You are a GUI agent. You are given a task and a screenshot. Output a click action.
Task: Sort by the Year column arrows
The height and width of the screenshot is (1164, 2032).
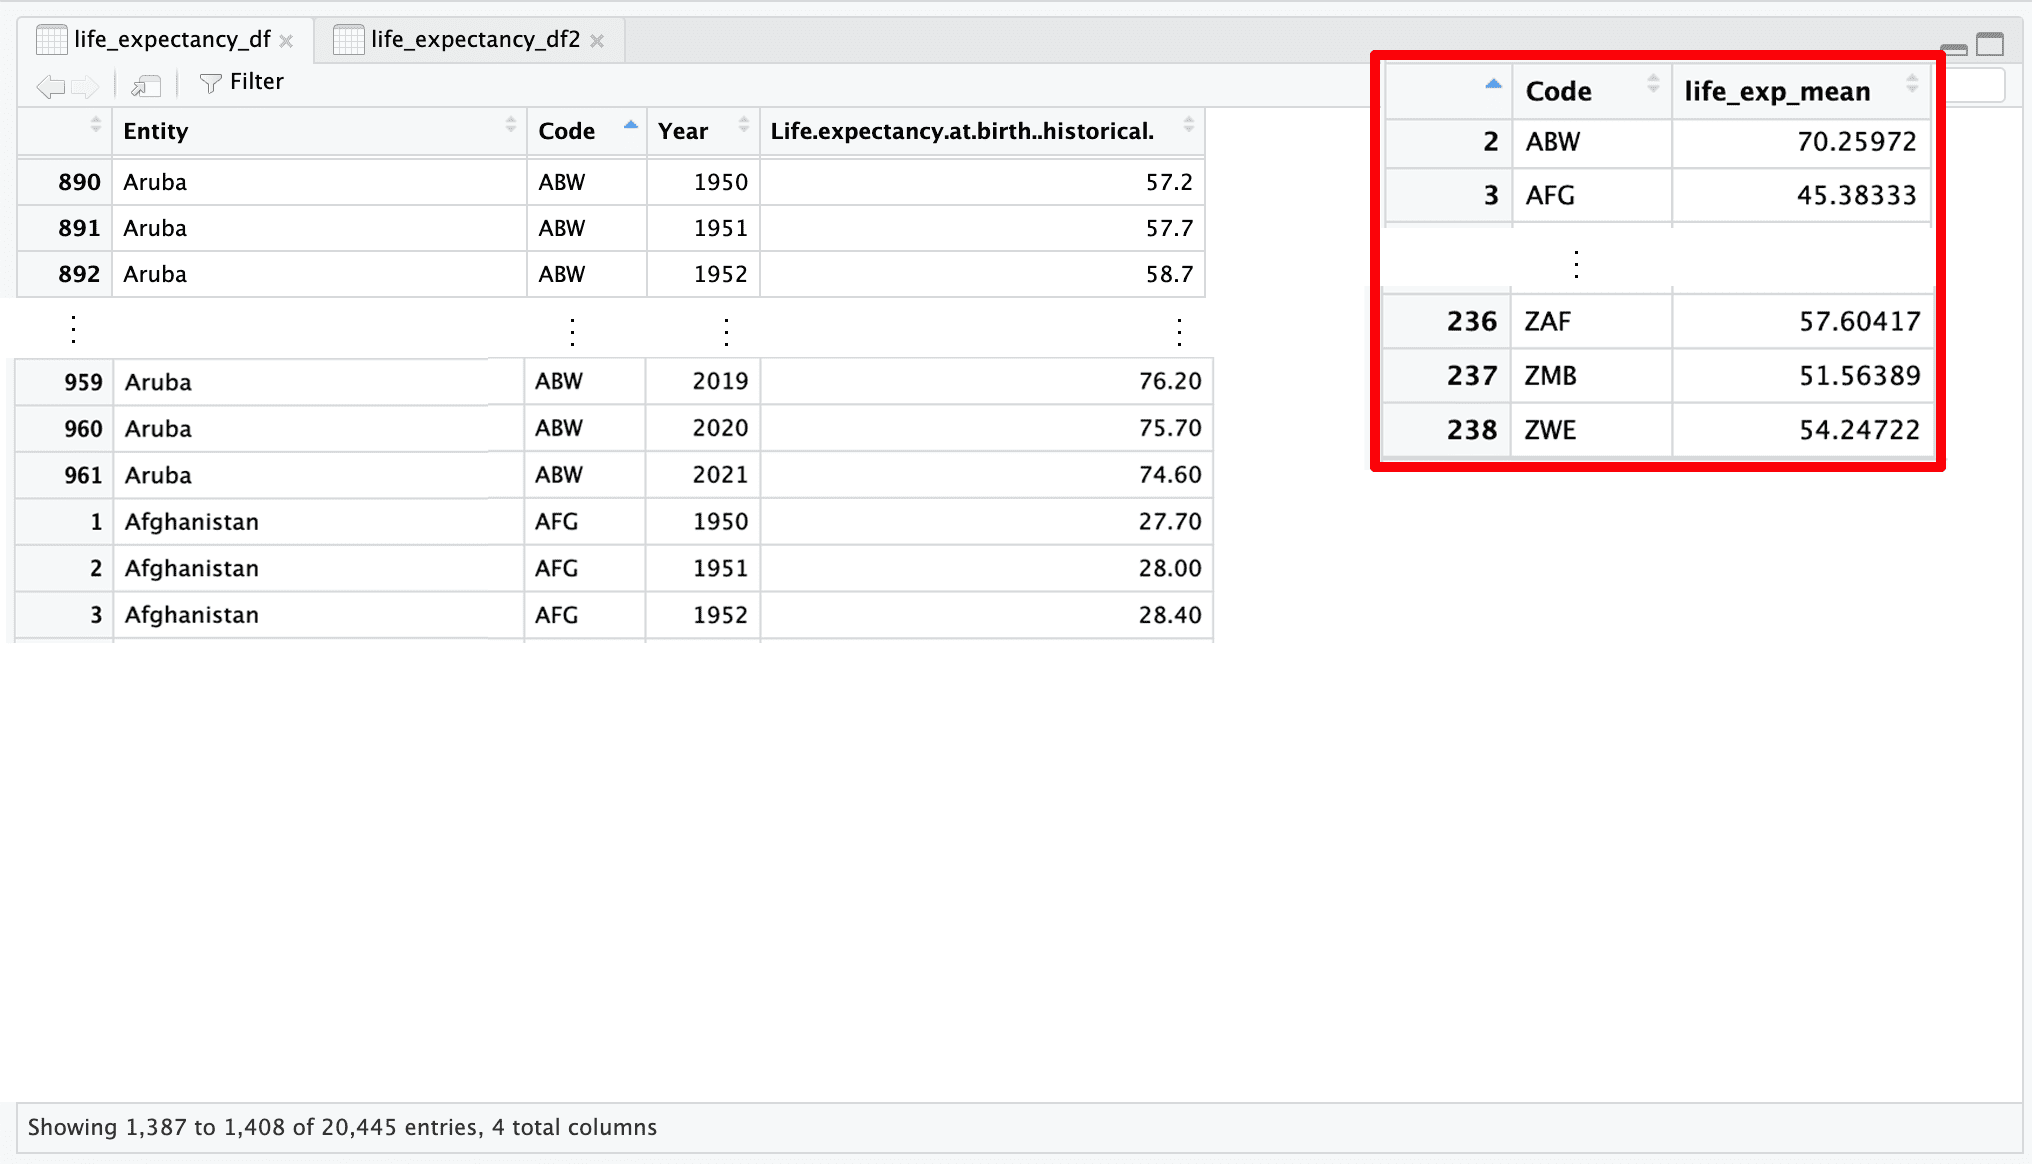click(743, 125)
